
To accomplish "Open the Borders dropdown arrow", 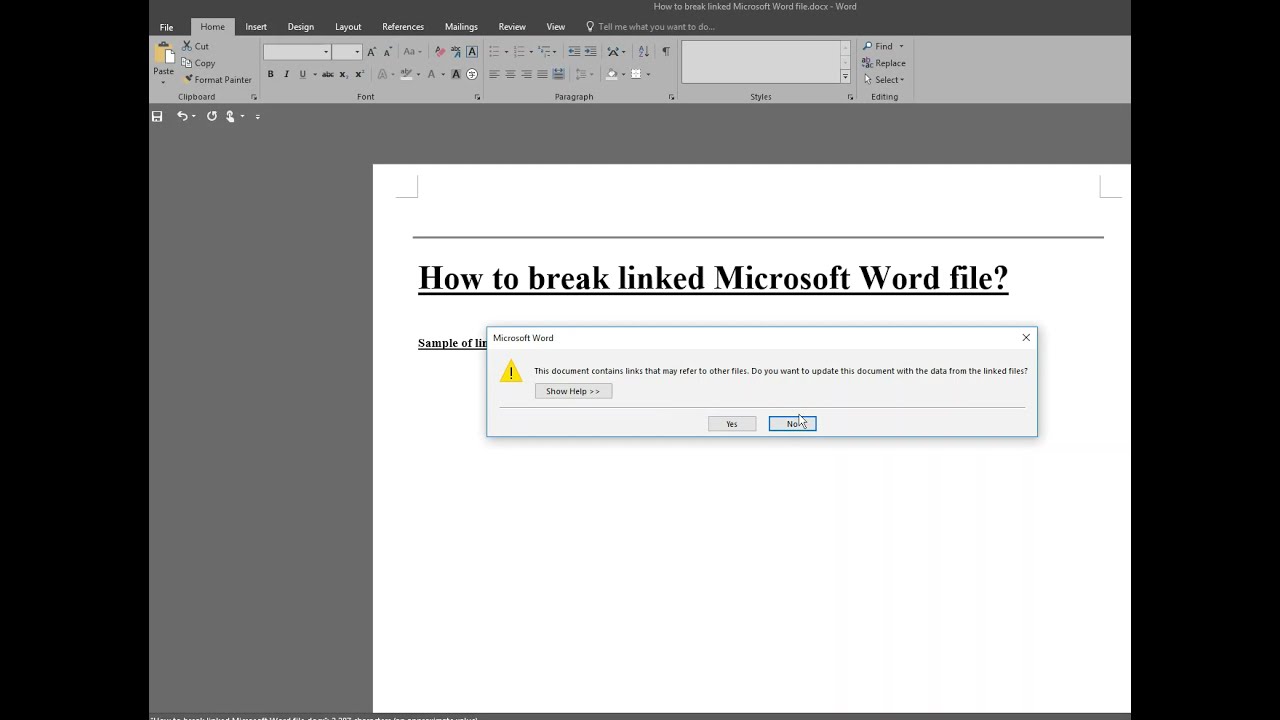I will [x=648, y=74].
